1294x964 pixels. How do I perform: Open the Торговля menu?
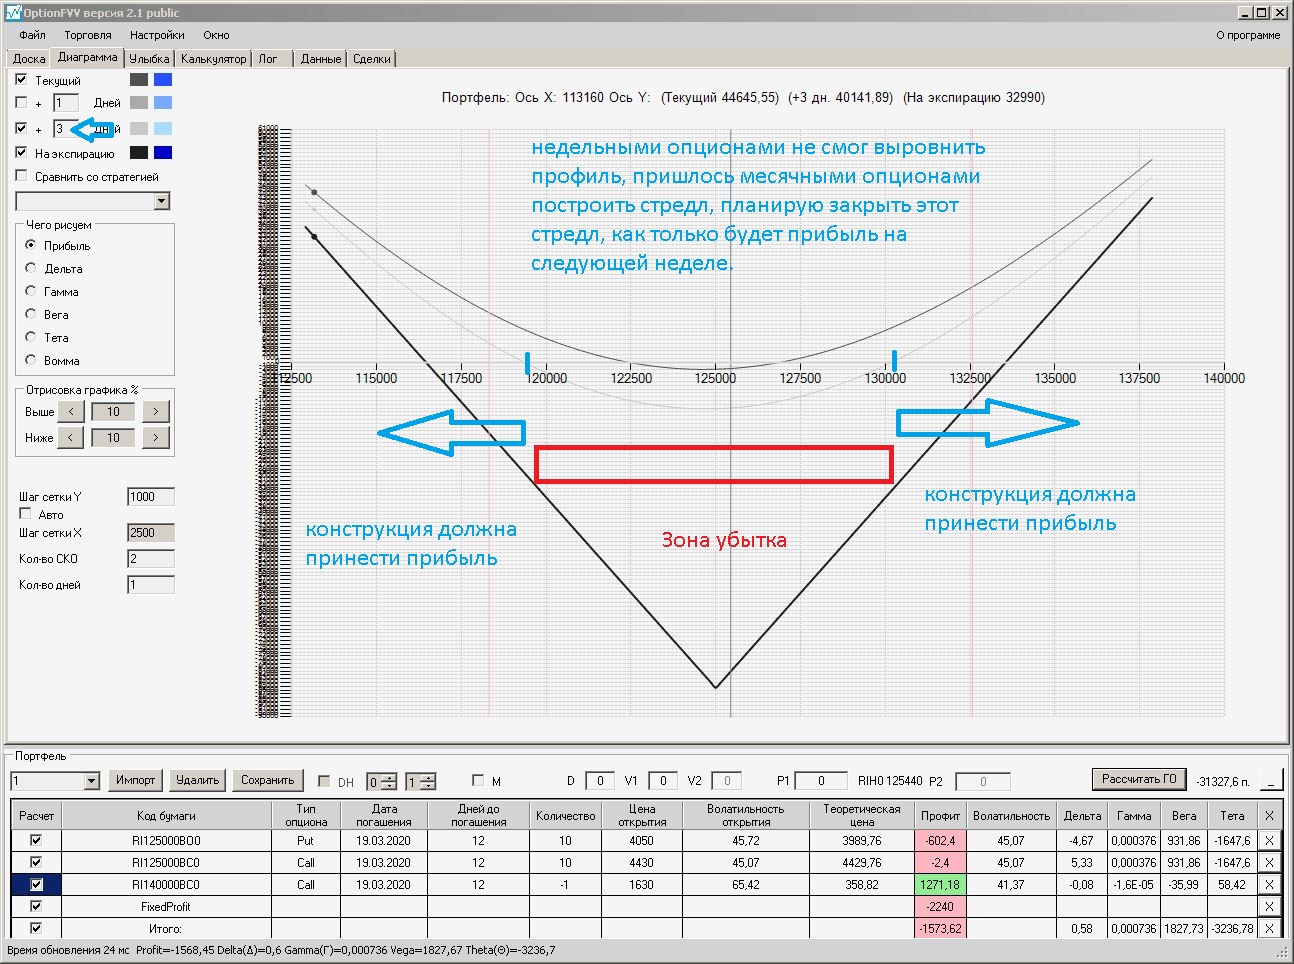pos(88,35)
